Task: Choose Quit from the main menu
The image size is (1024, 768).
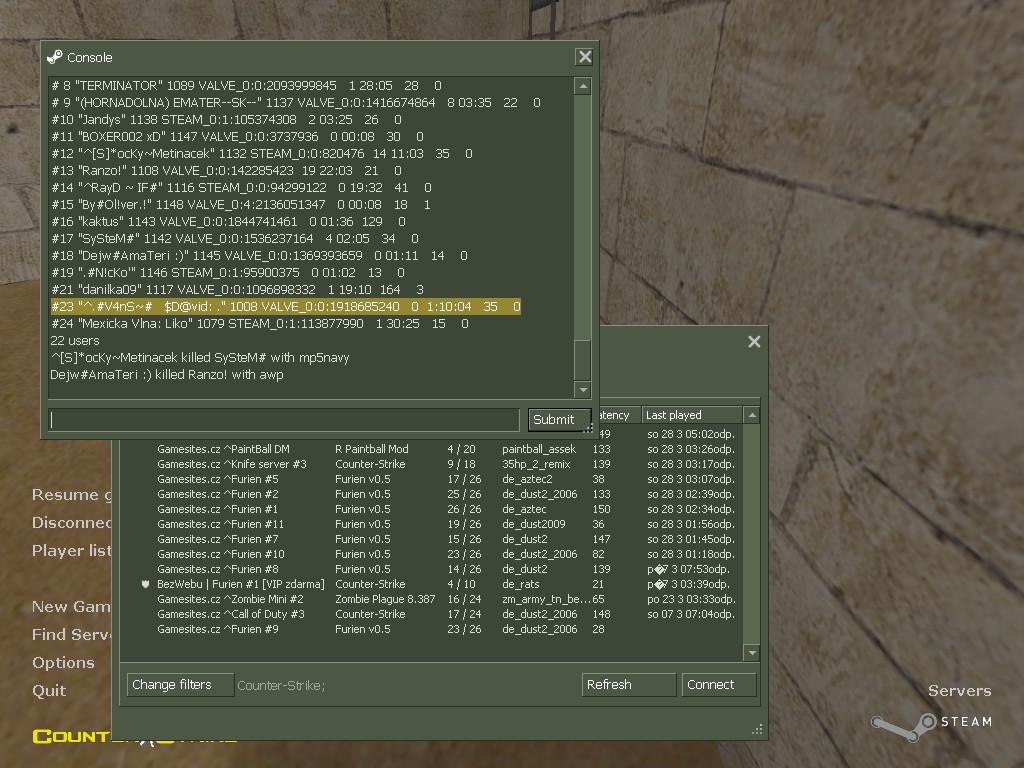Action: click(49, 690)
